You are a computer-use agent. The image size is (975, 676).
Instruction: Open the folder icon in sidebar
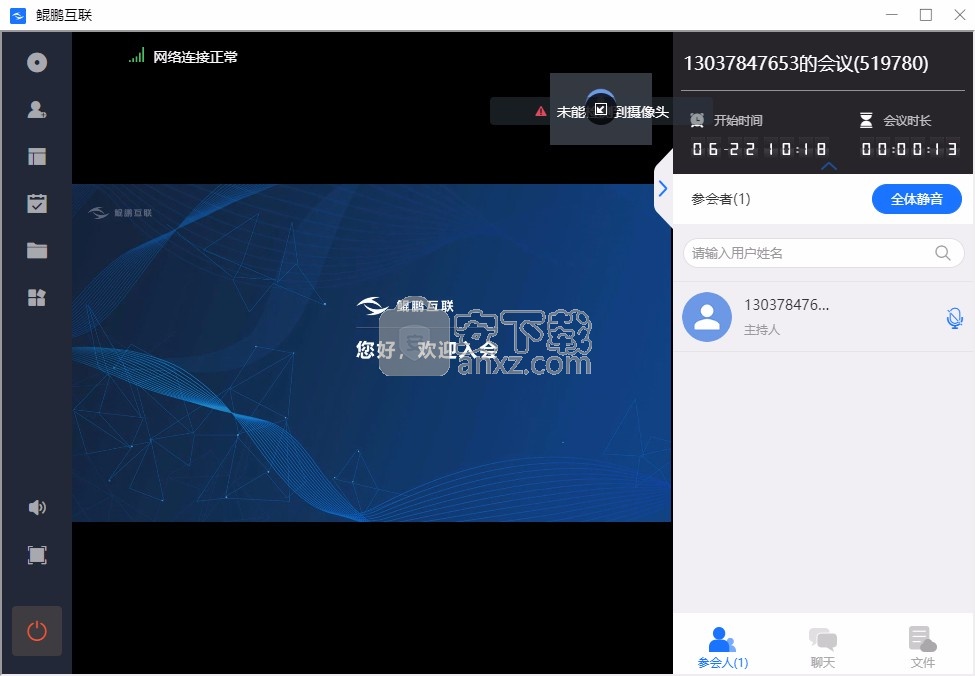[x=37, y=251]
